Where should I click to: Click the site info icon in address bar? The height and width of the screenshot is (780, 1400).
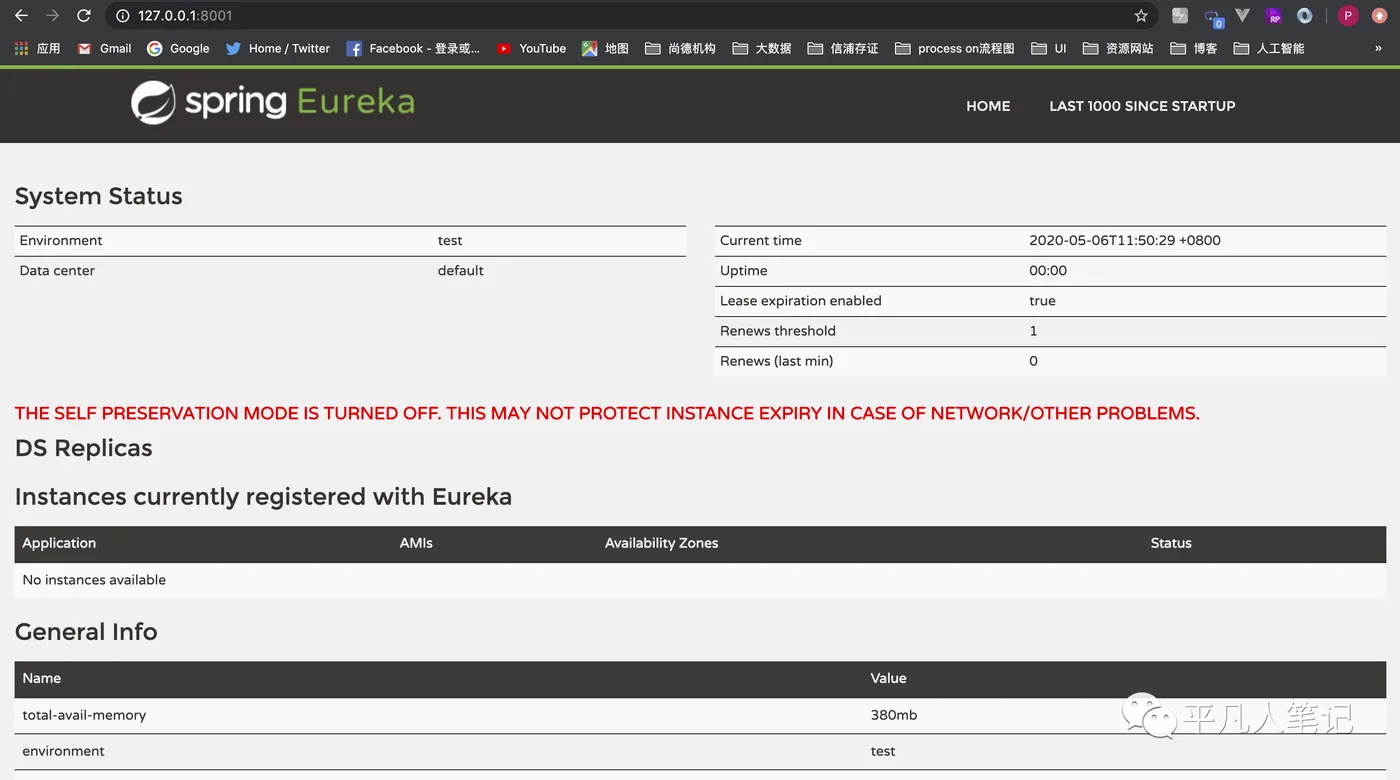[122, 16]
